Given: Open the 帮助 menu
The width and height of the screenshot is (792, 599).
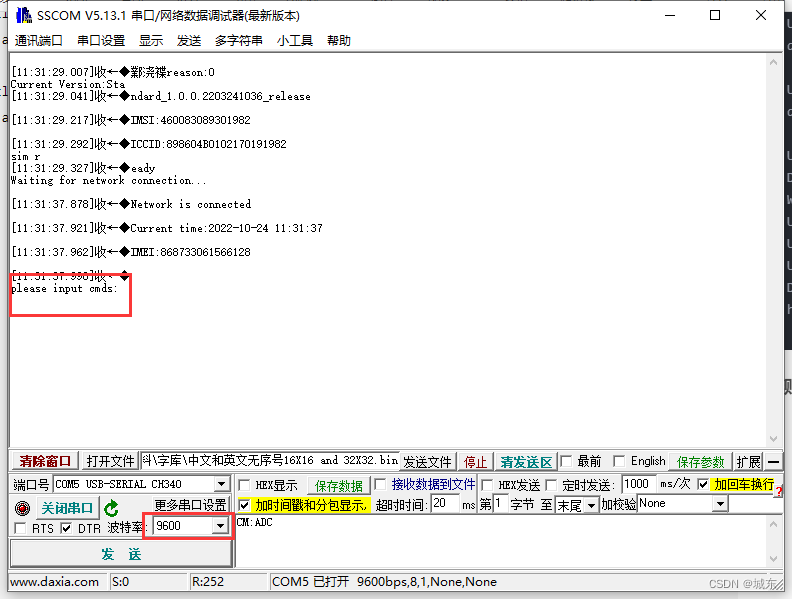Looking at the screenshot, I should 338,40.
